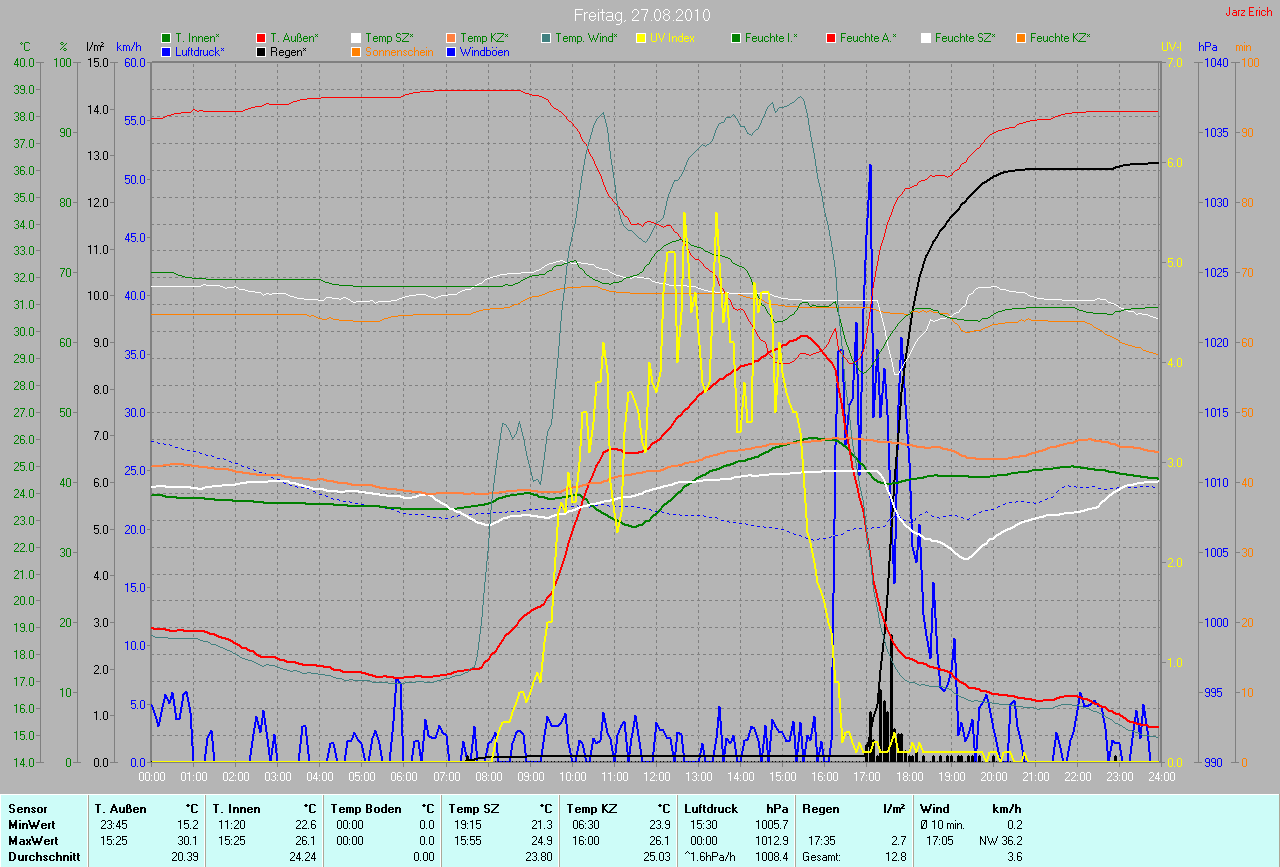Click the 'Gesamt:' rain total label
This screenshot has width=1280, height=867.
click(821, 857)
